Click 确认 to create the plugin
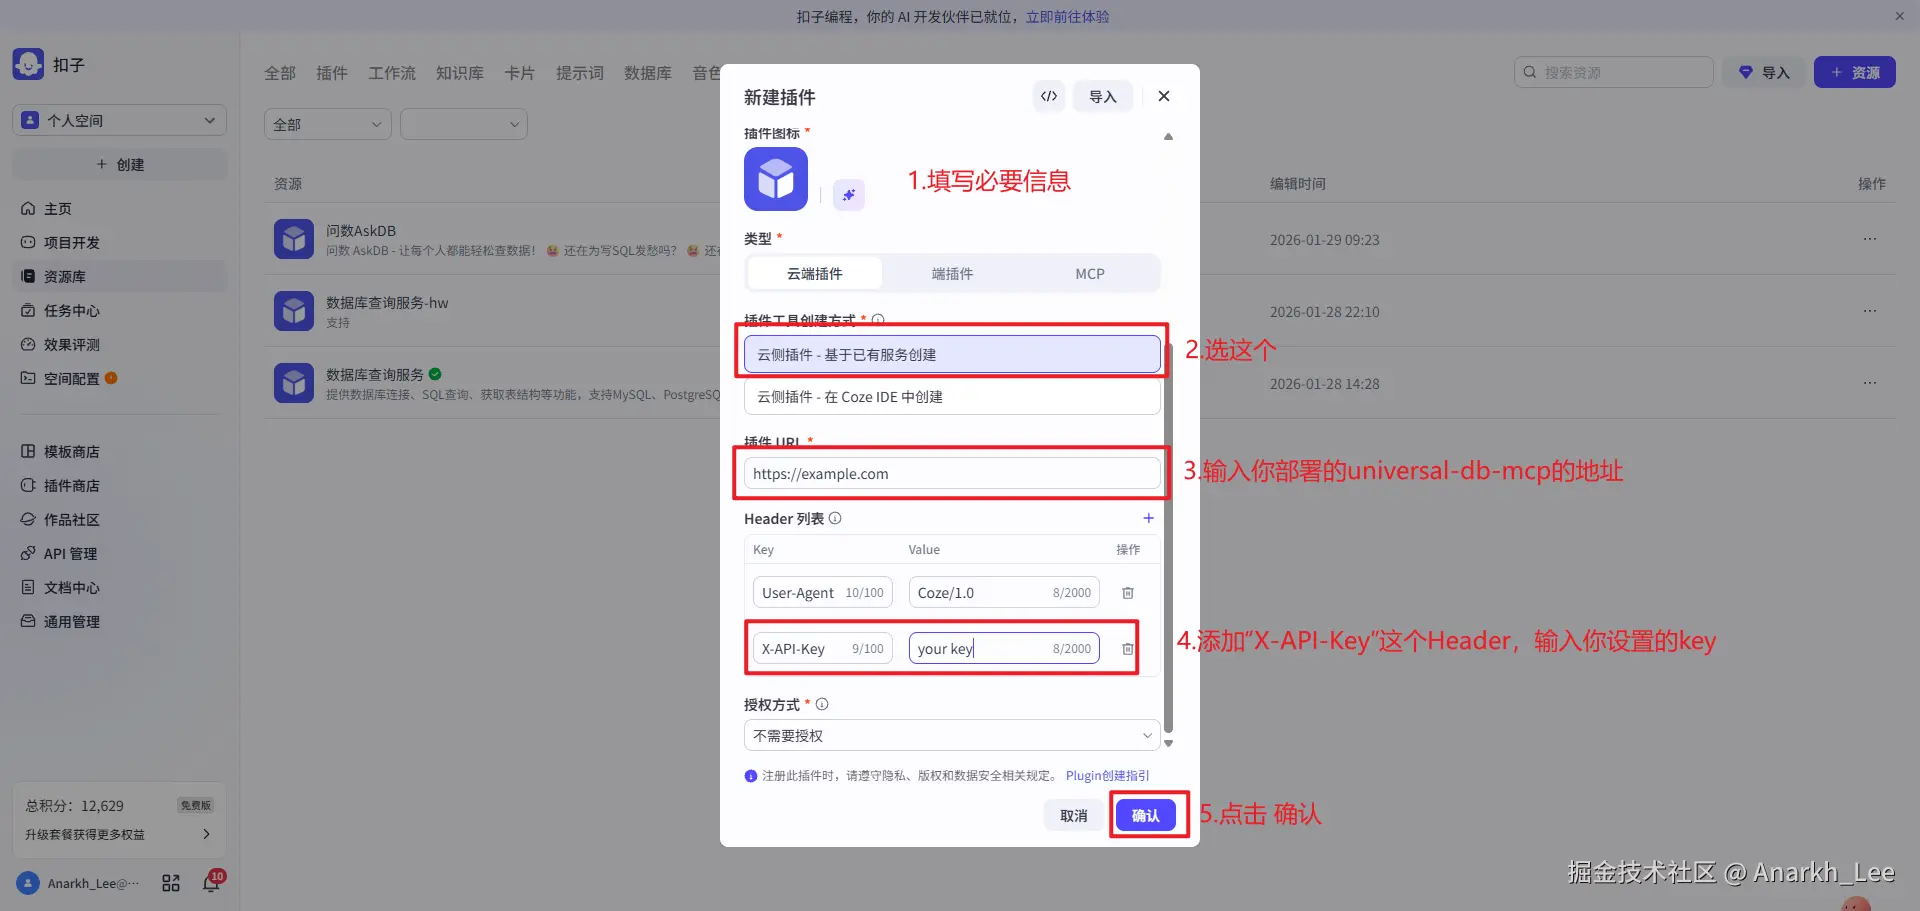This screenshot has height=911, width=1920. tap(1146, 816)
